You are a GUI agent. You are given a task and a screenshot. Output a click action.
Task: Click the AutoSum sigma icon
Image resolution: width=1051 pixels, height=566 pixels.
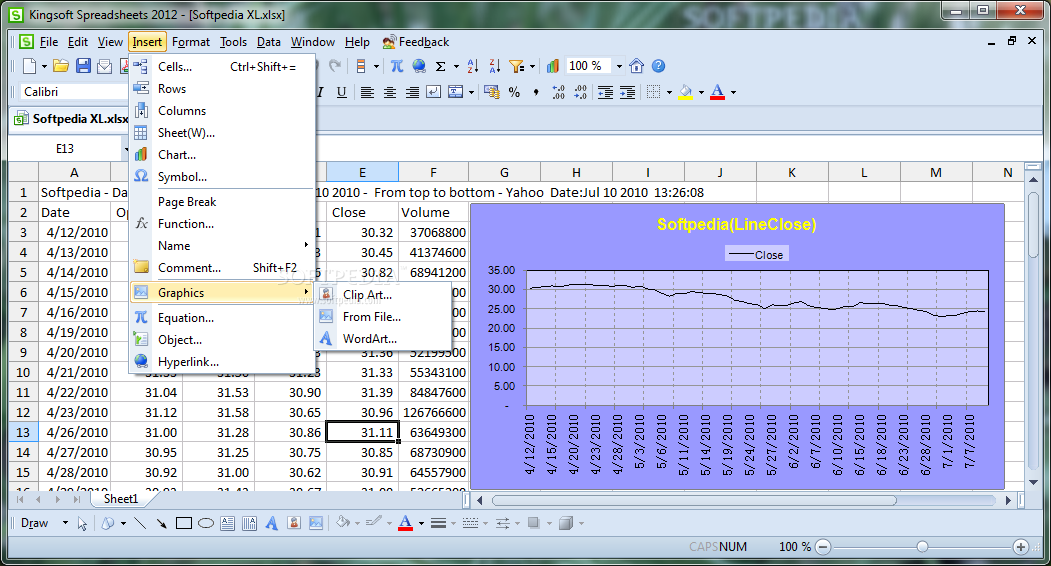[440, 66]
